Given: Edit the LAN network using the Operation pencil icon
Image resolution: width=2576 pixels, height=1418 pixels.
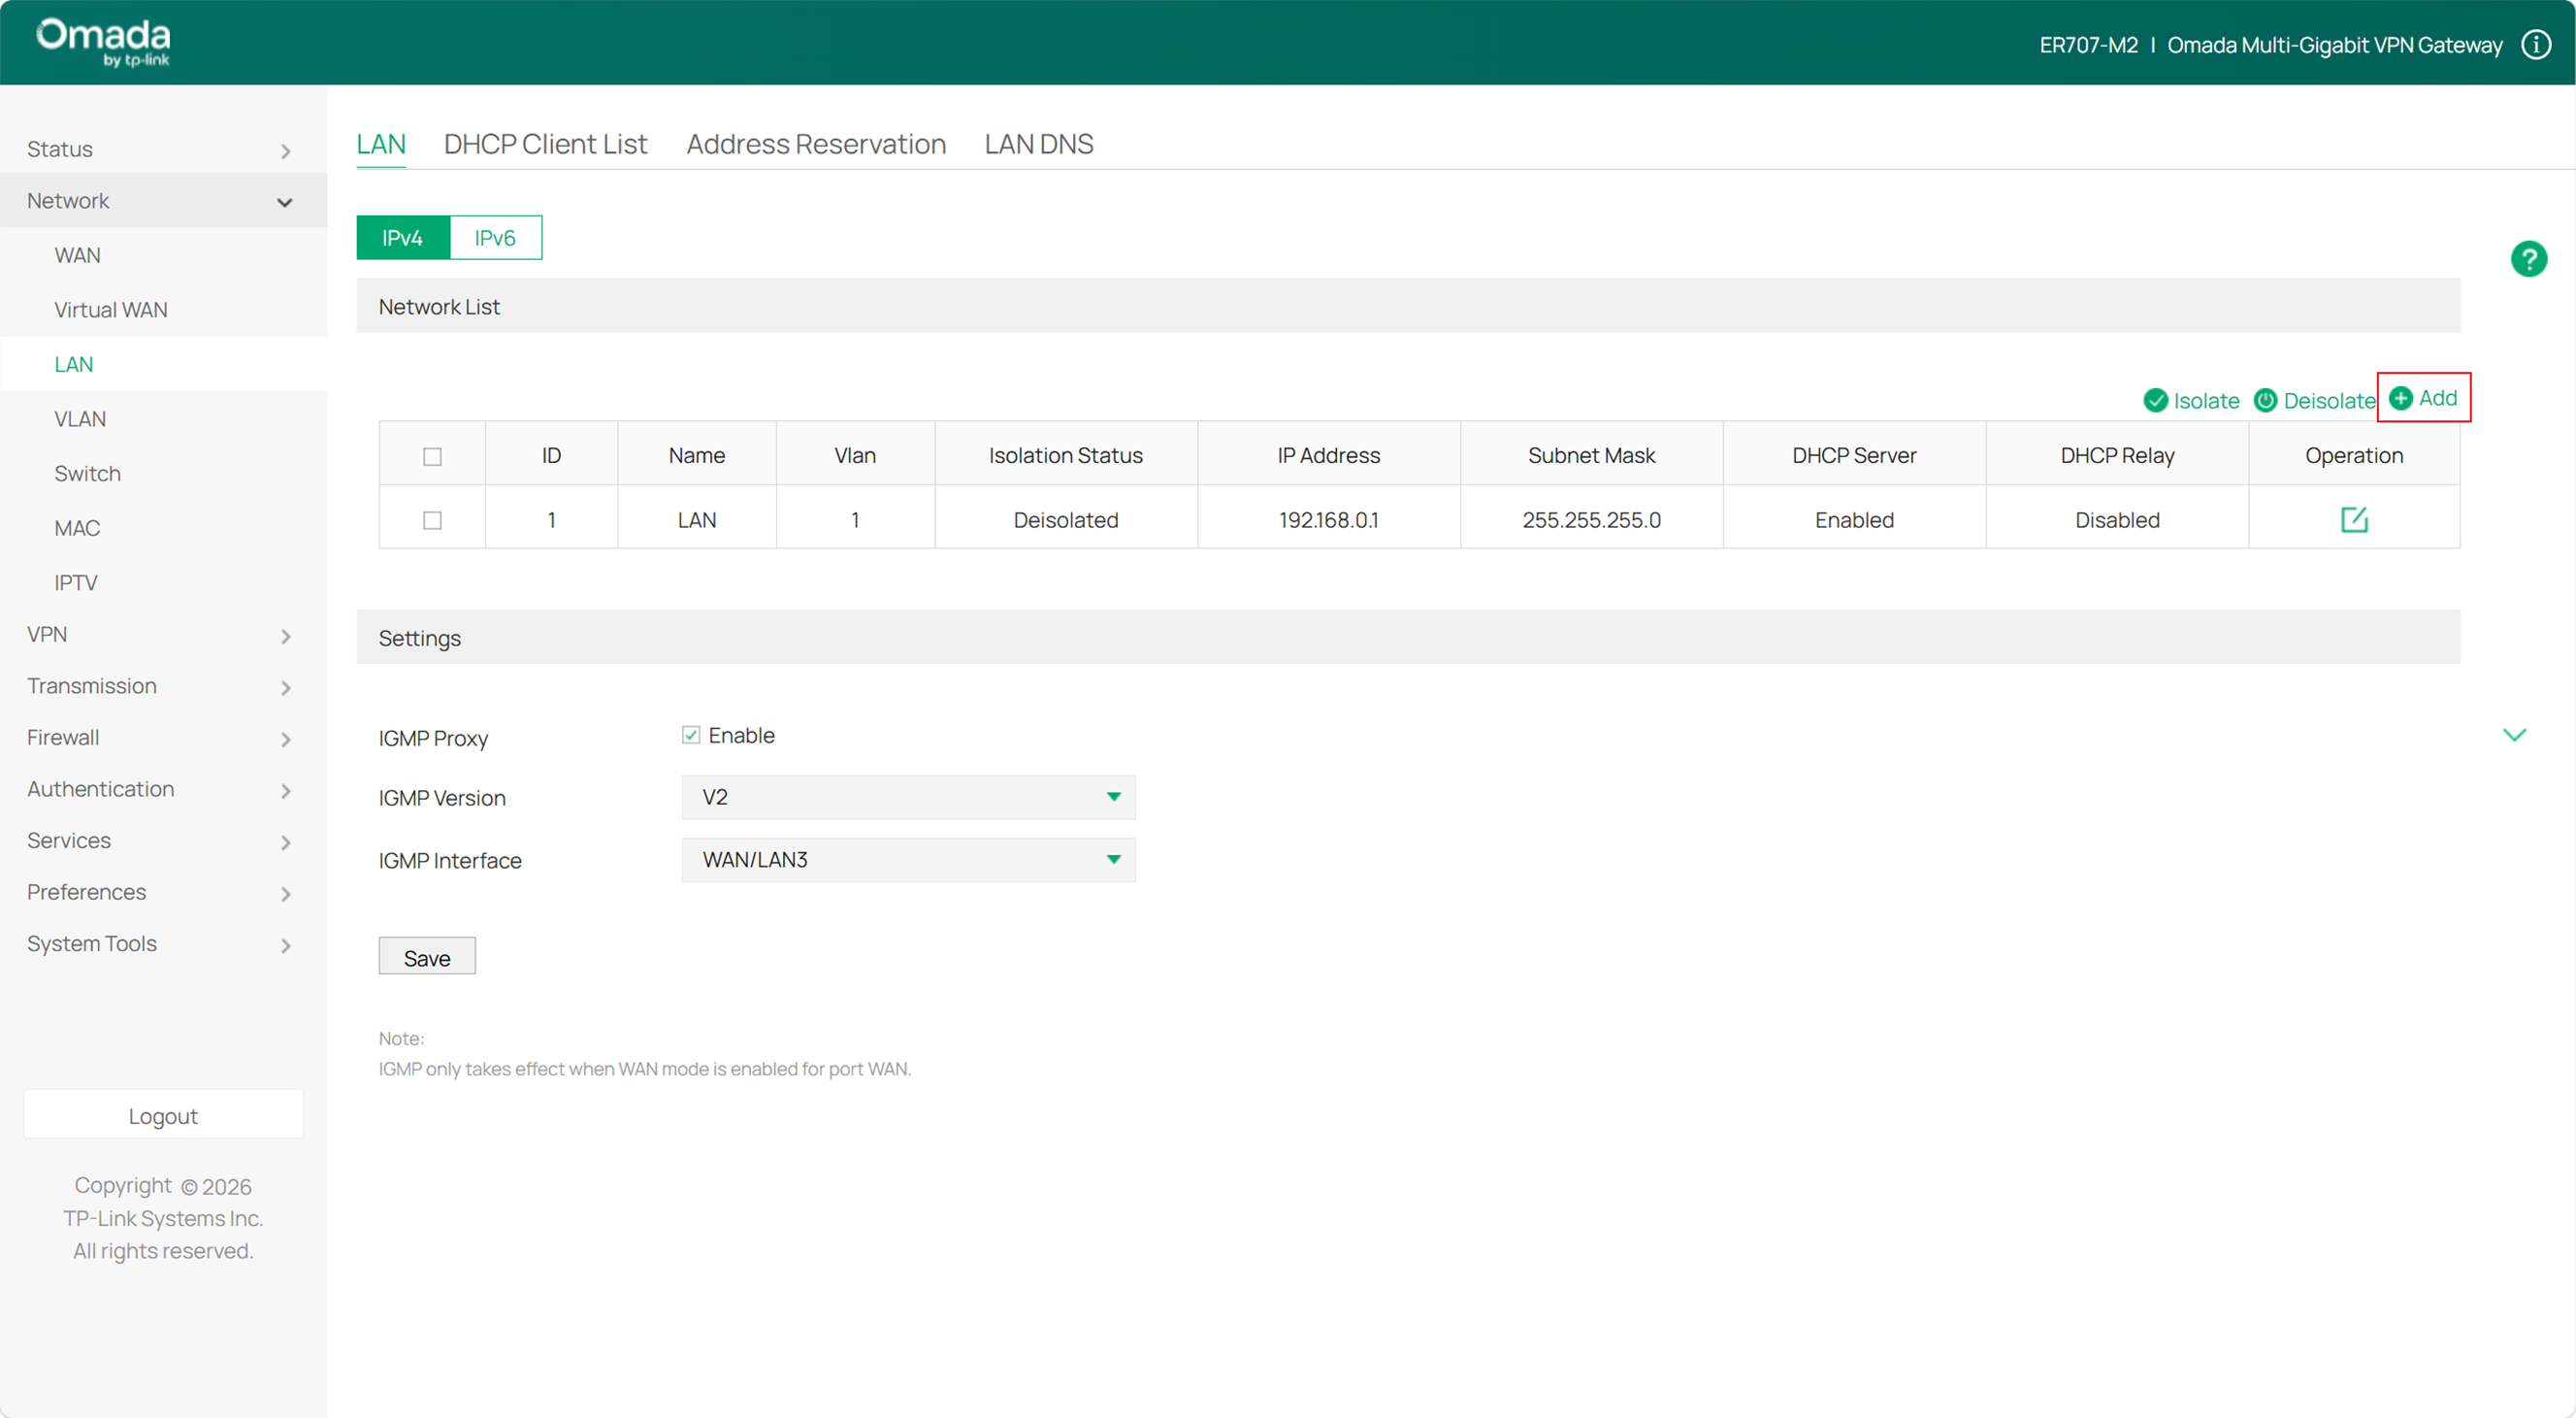Looking at the screenshot, I should point(2354,519).
